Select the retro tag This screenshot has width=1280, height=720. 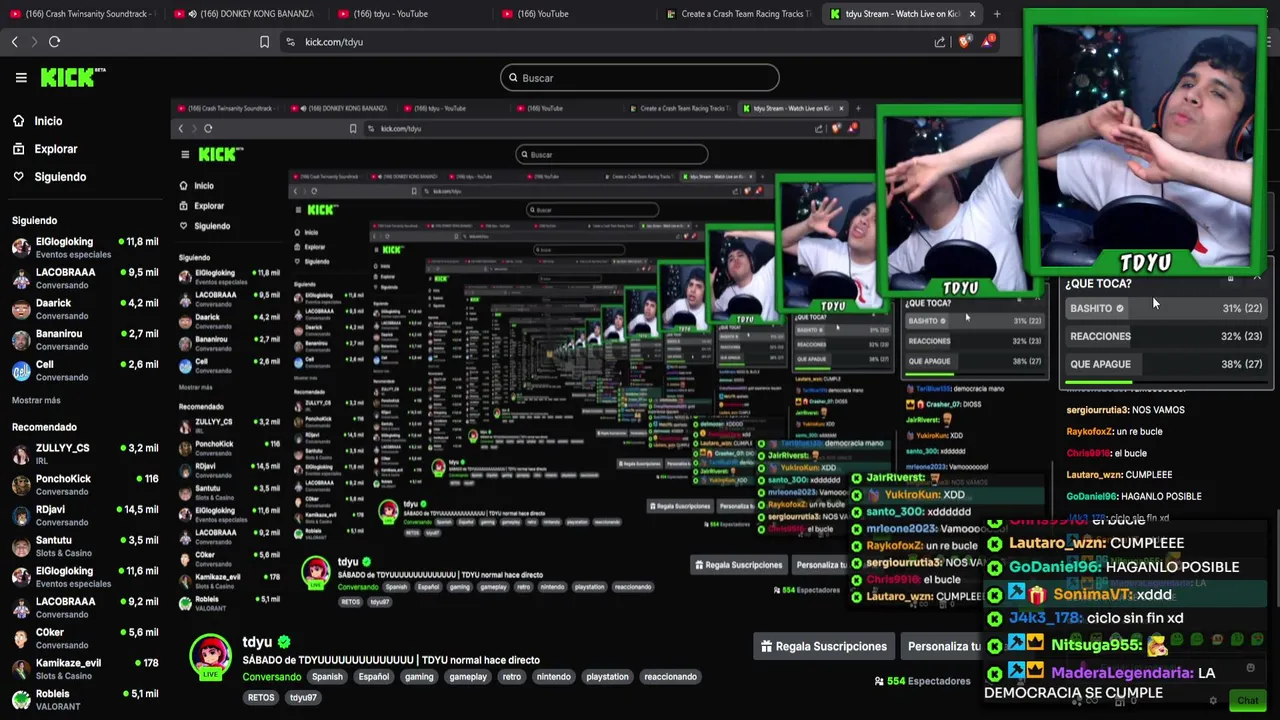click(x=512, y=677)
